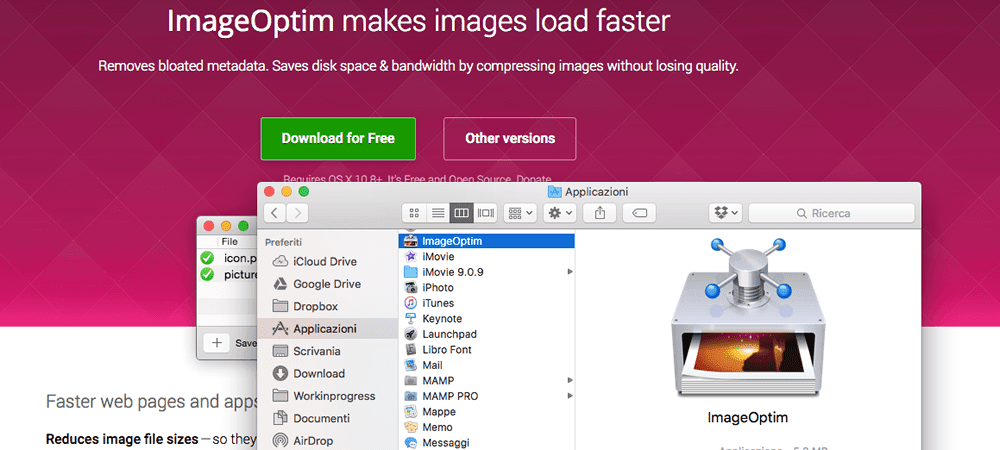Select Mail in the applications list
Image resolution: width=1000 pixels, height=450 pixels.
point(487,365)
